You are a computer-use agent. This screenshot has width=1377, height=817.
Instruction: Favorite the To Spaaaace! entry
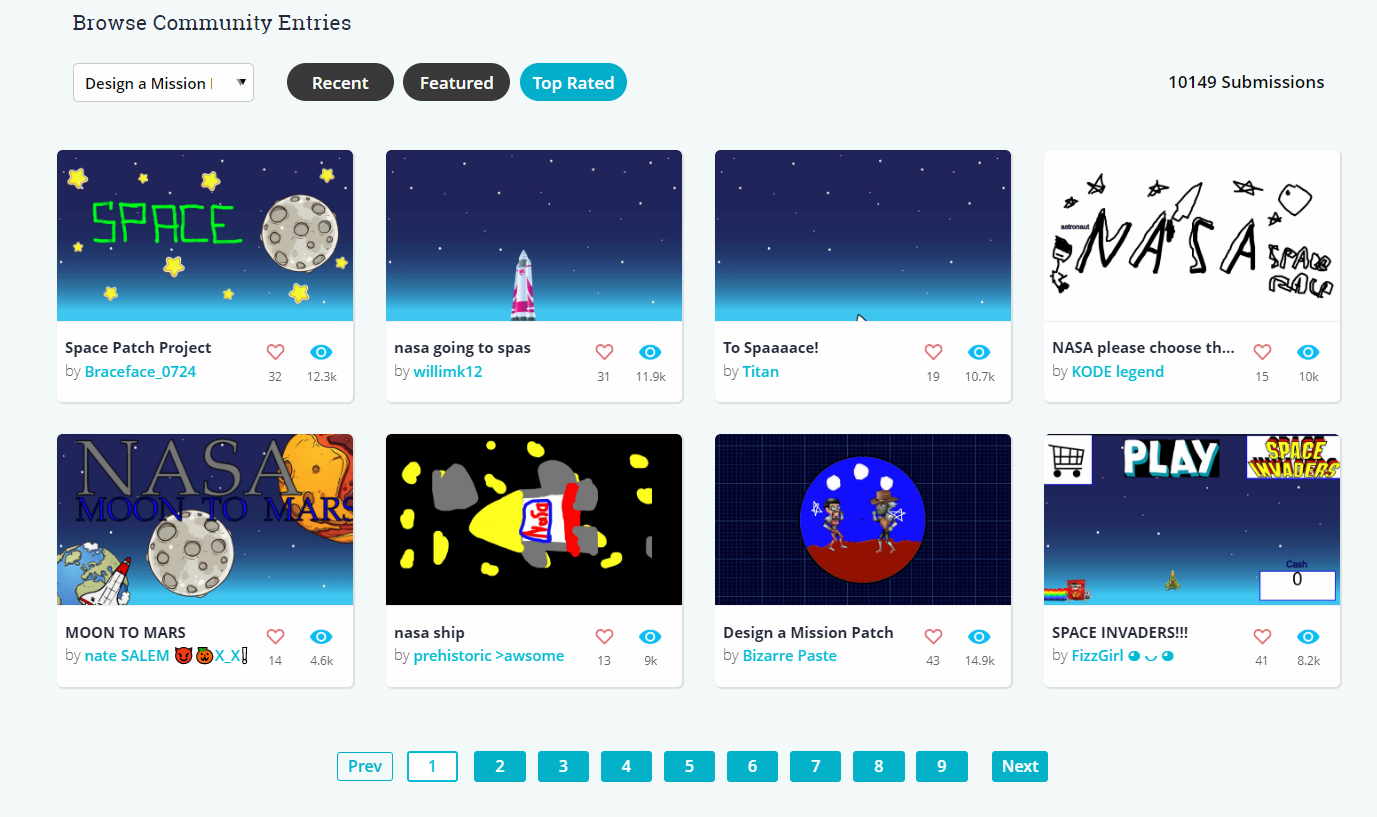click(x=933, y=352)
